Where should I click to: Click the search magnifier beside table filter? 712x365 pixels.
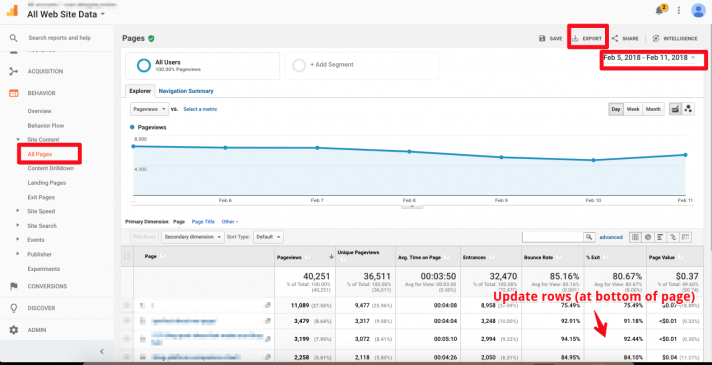(x=589, y=237)
